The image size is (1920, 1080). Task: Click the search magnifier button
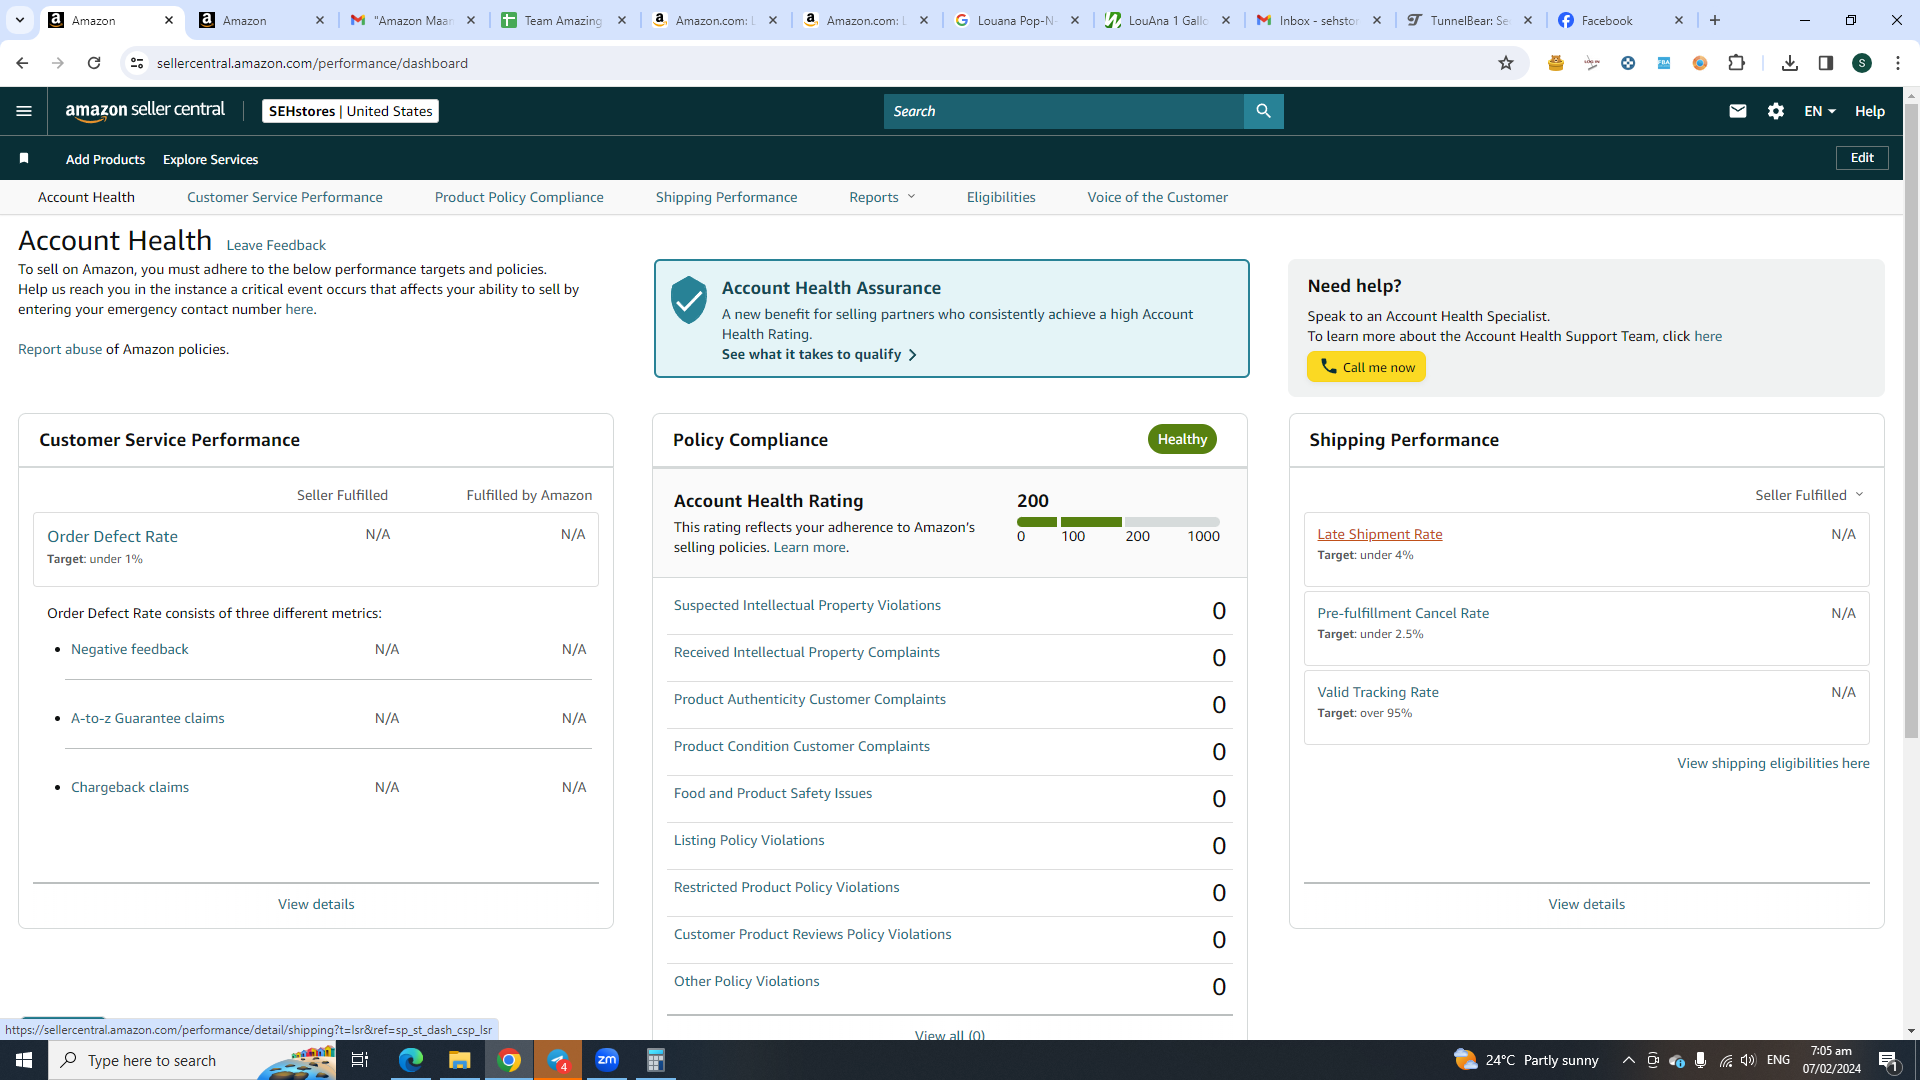1263,111
